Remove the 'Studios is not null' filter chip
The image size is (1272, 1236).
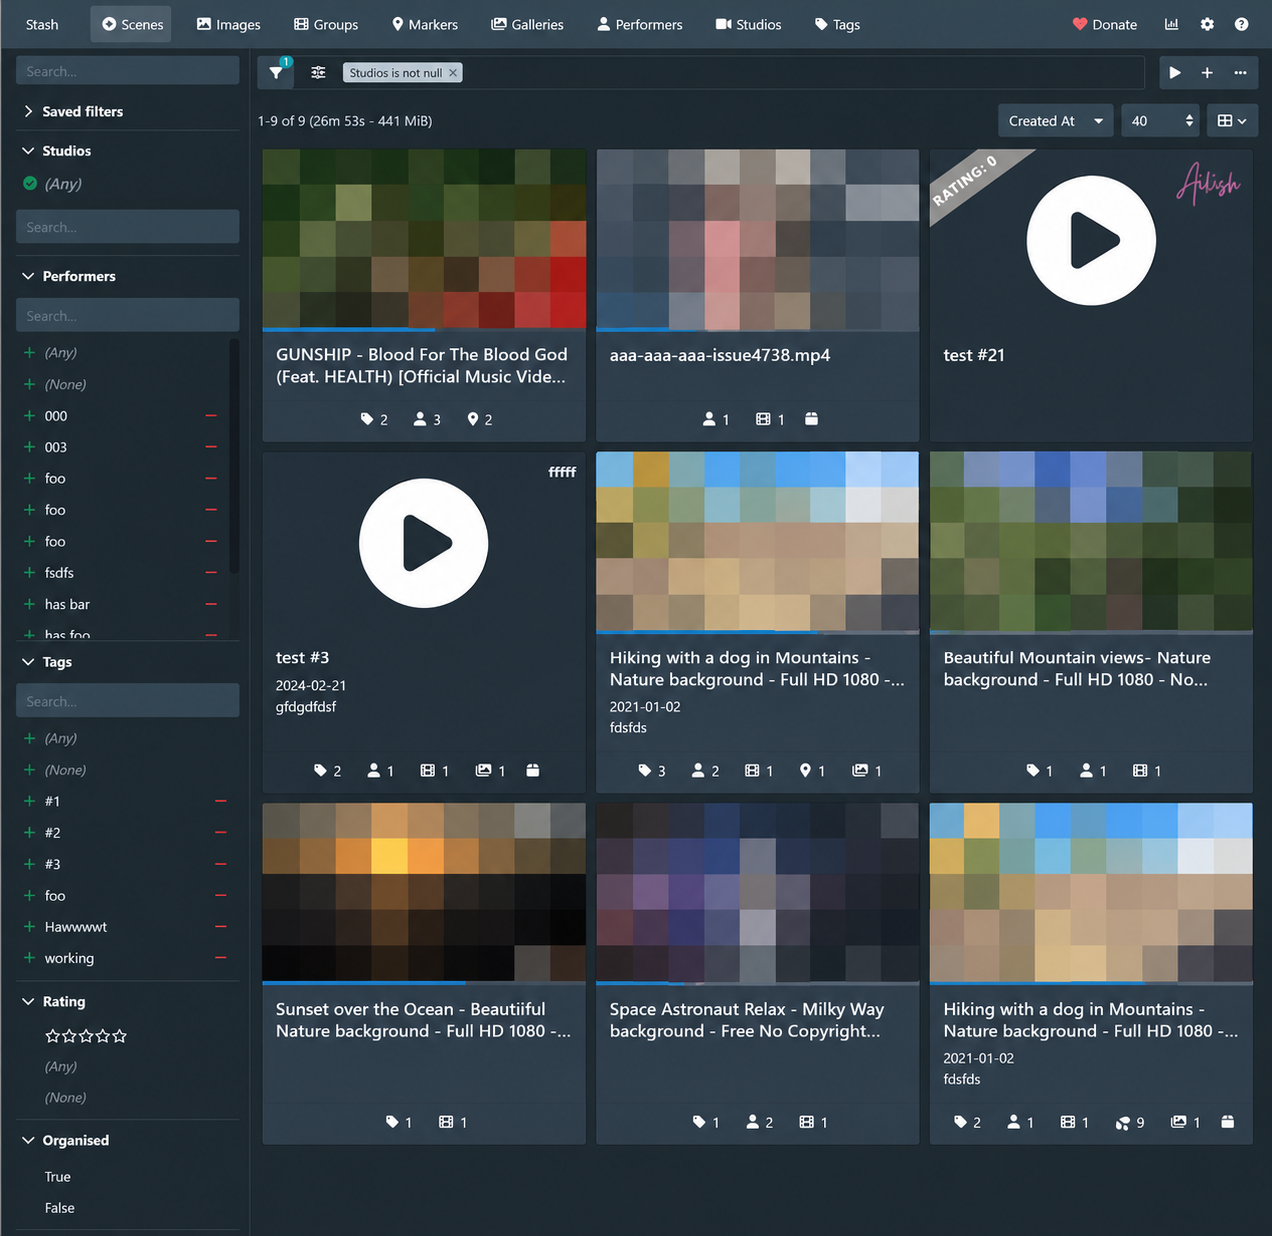click(453, 73)
